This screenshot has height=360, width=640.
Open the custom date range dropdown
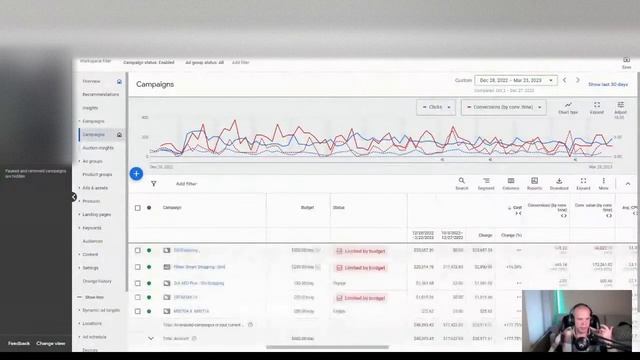point(516,80)
